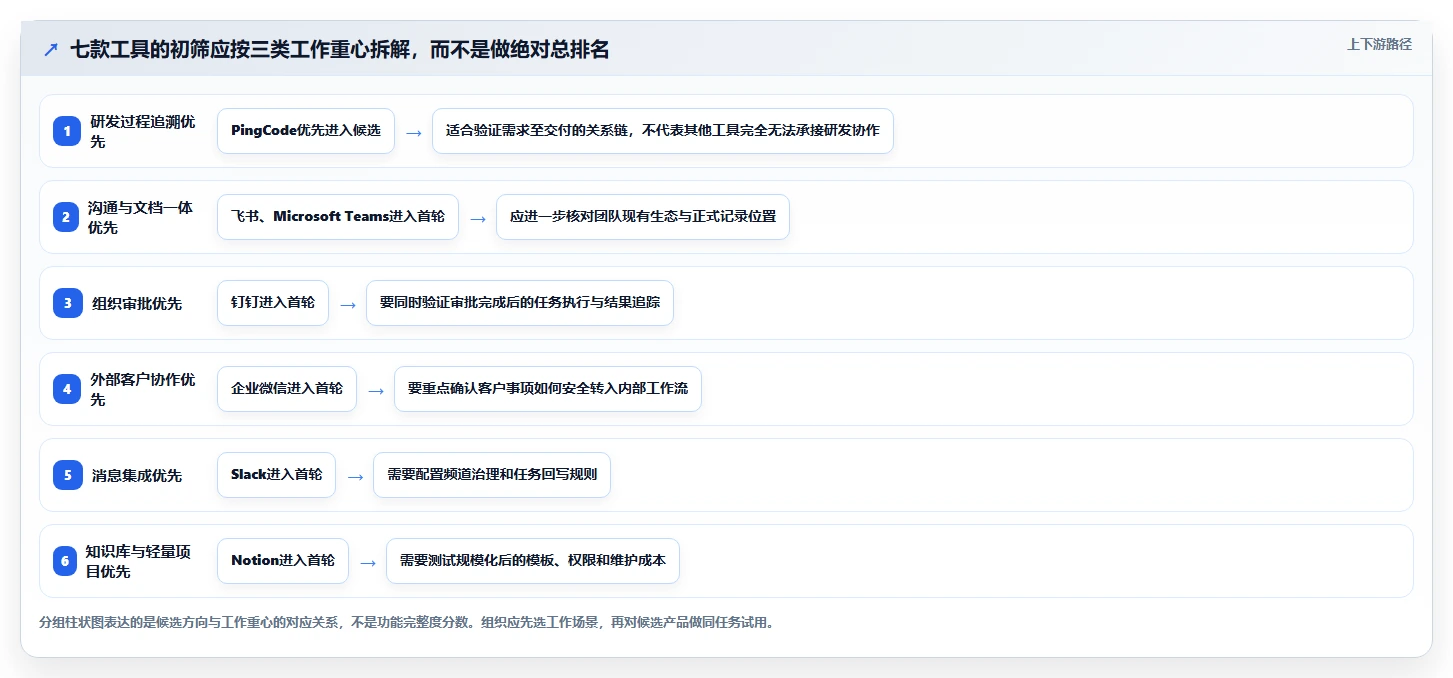
Task: Click number badge 5 for 消息集成优先
Action: (x=67, y=475)
